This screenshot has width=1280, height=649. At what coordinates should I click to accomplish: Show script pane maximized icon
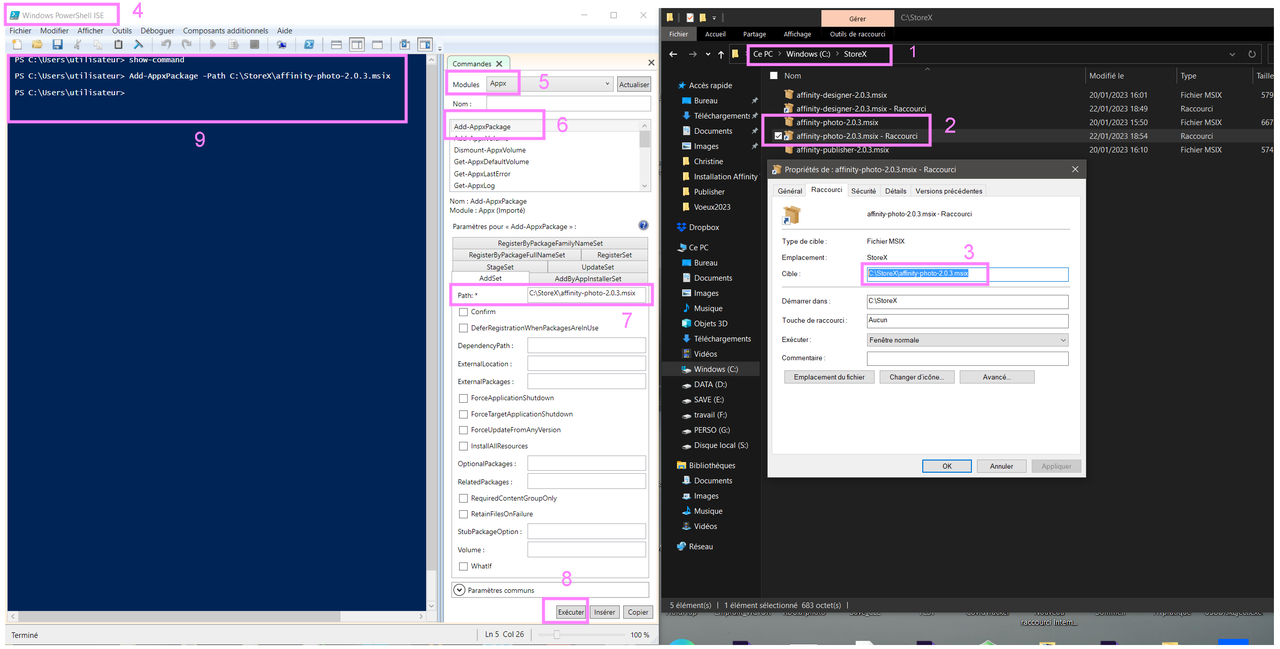click(376, 44)
